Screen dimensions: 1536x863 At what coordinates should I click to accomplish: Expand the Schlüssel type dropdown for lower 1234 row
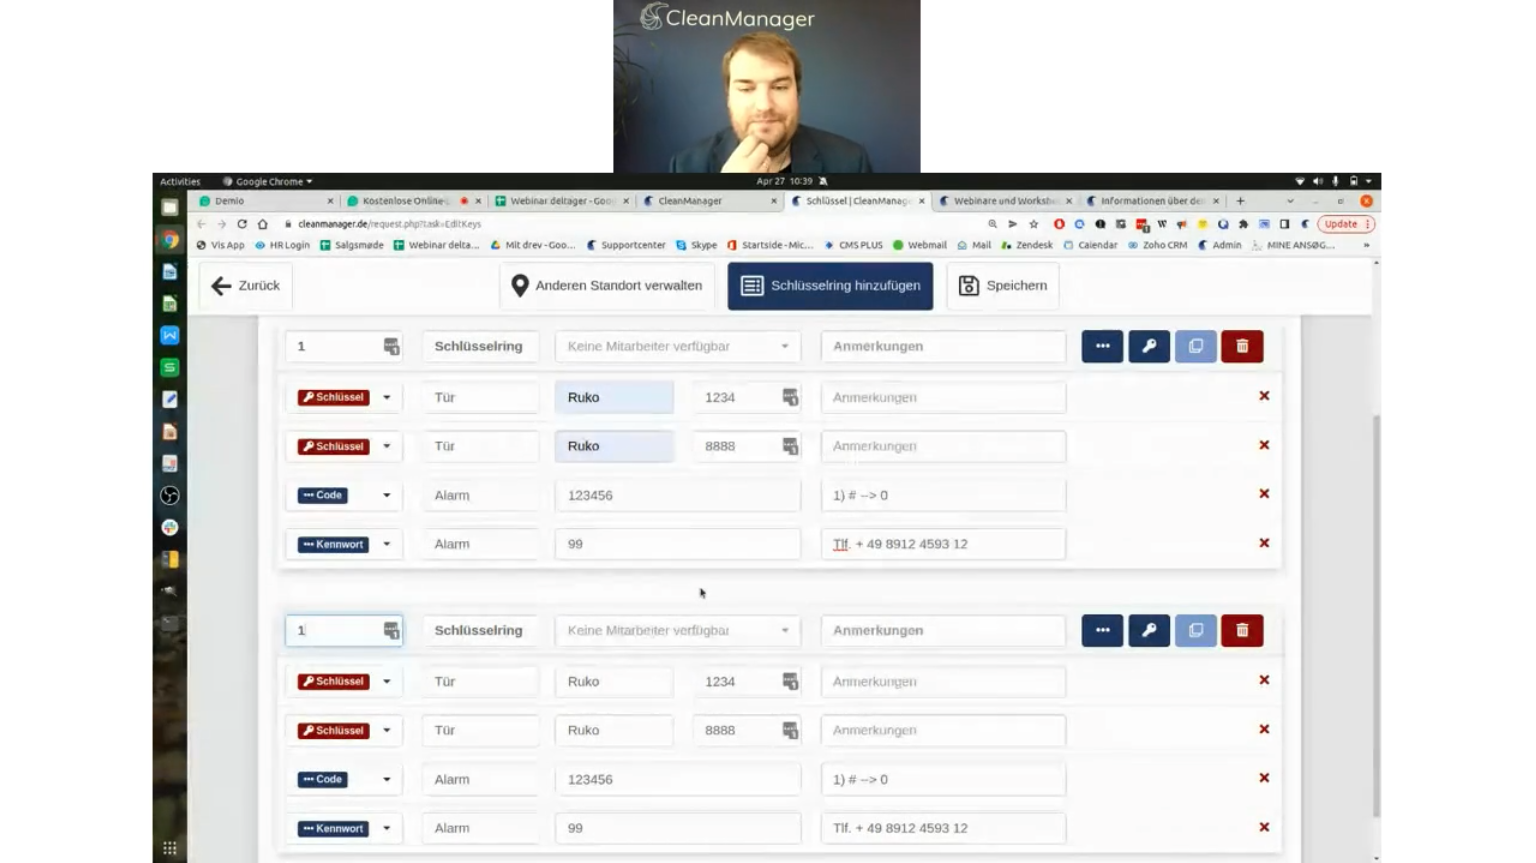point(387,681)
